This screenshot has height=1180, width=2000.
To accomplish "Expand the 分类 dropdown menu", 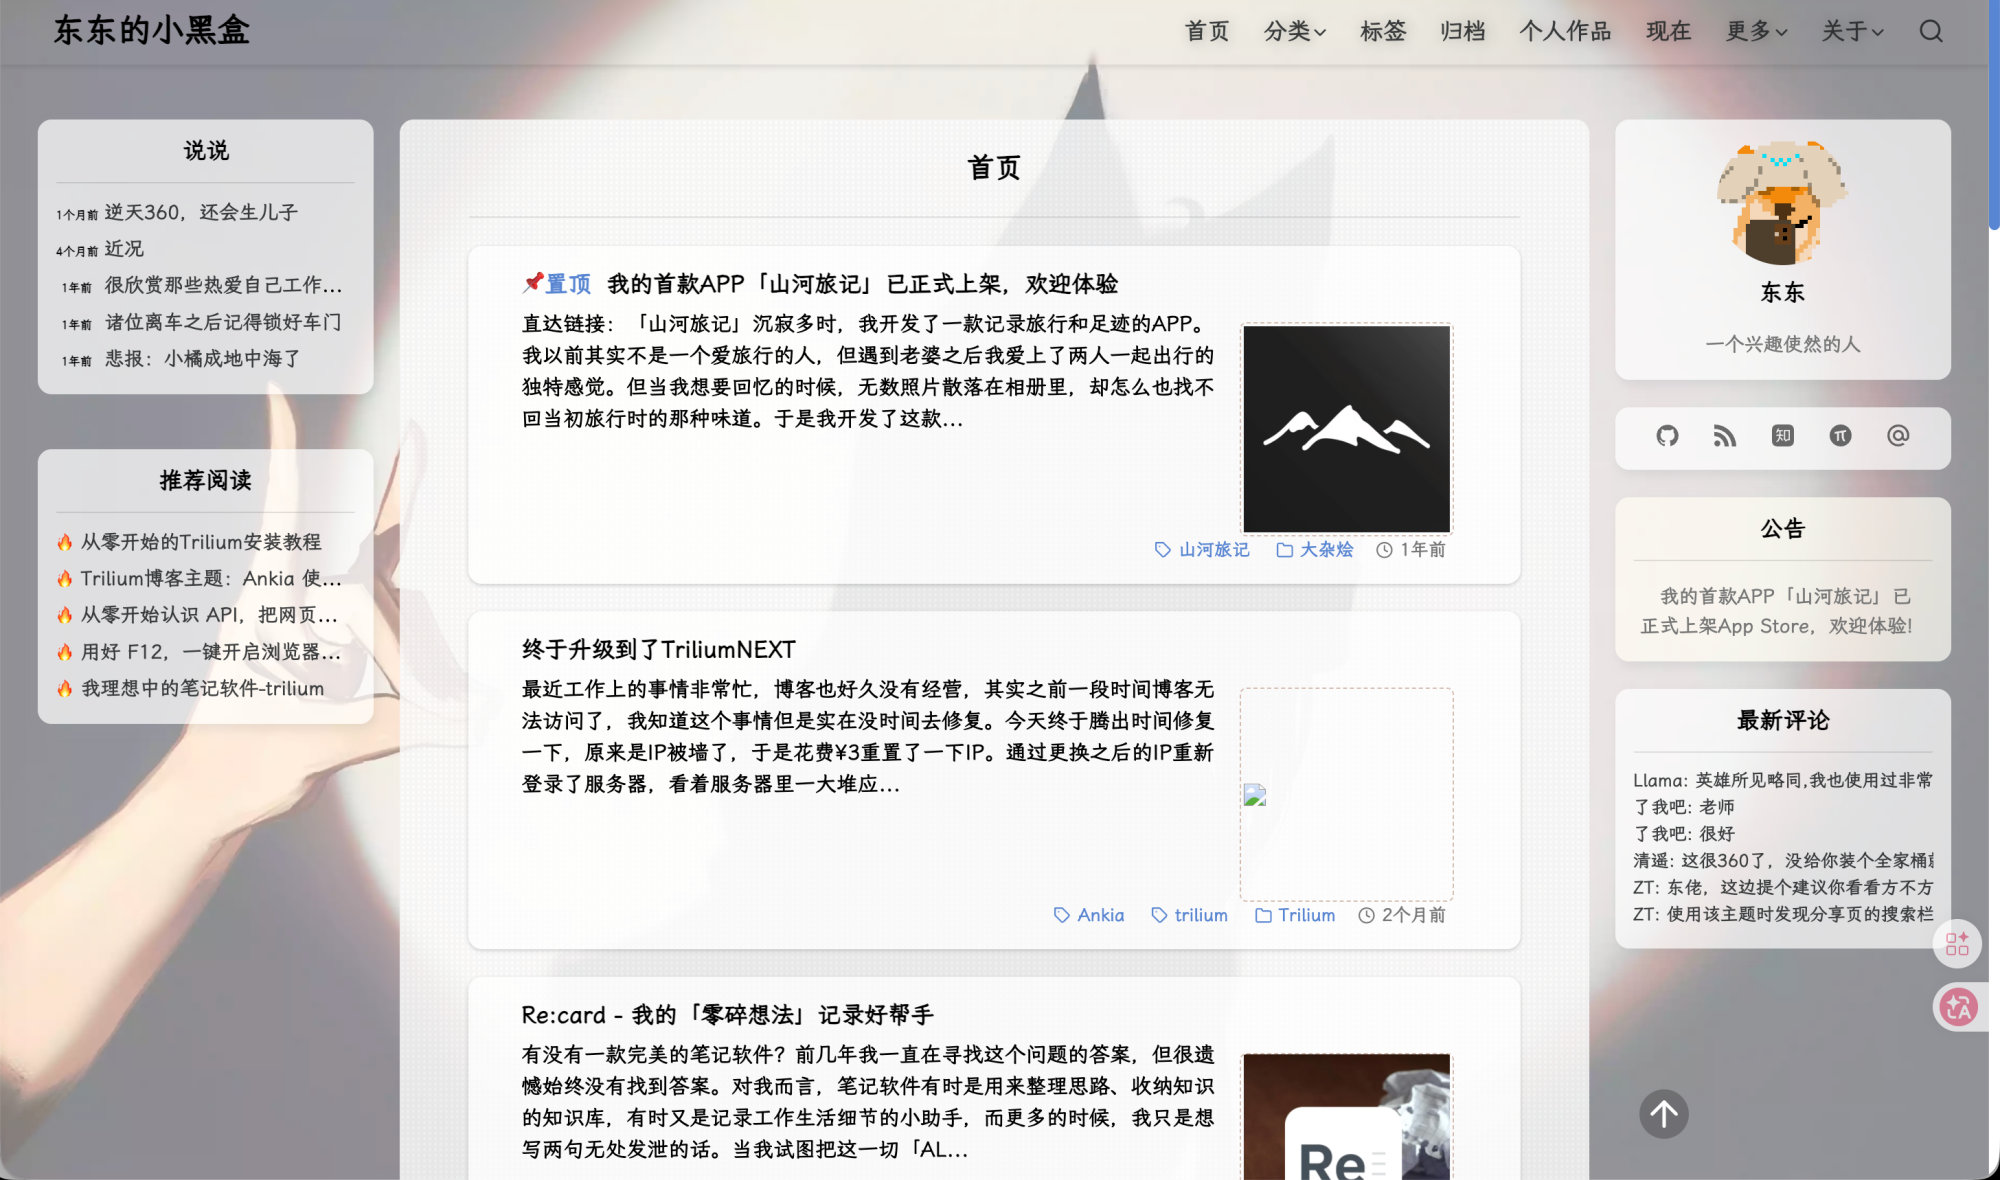I will [1294, 31].
